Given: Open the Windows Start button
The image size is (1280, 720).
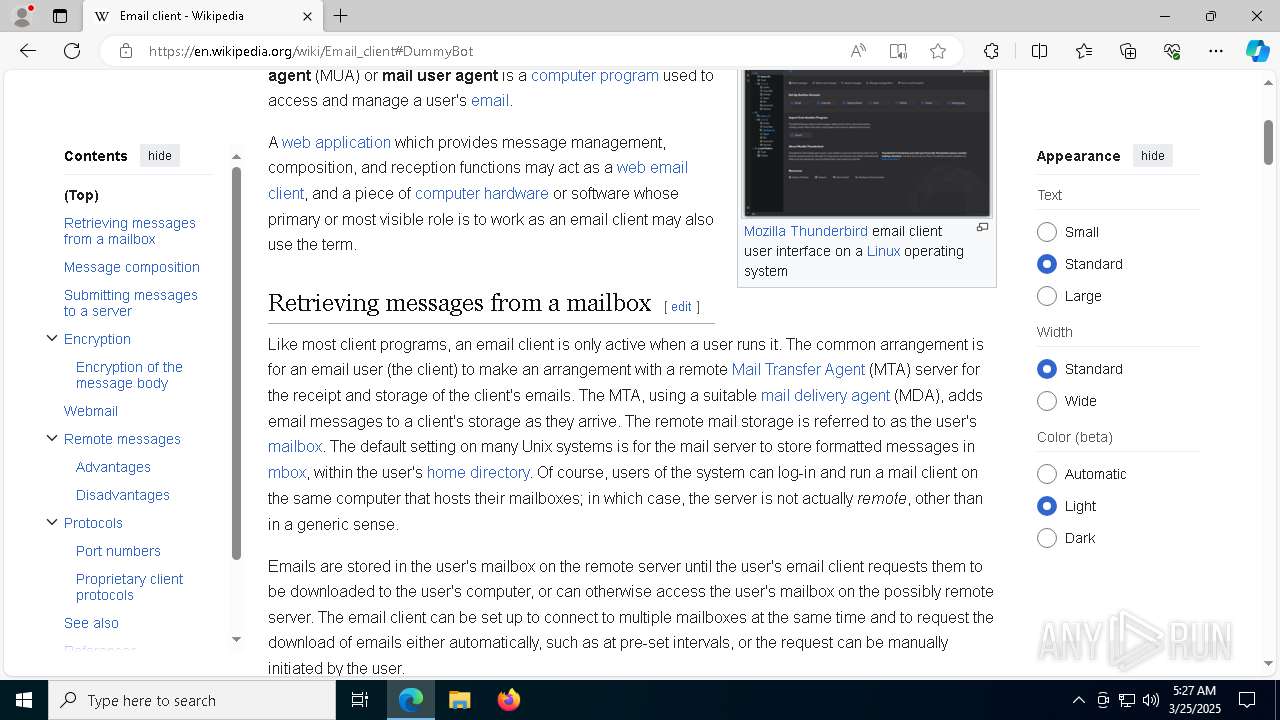Looking at the screenshot, I should click(24, 700).
